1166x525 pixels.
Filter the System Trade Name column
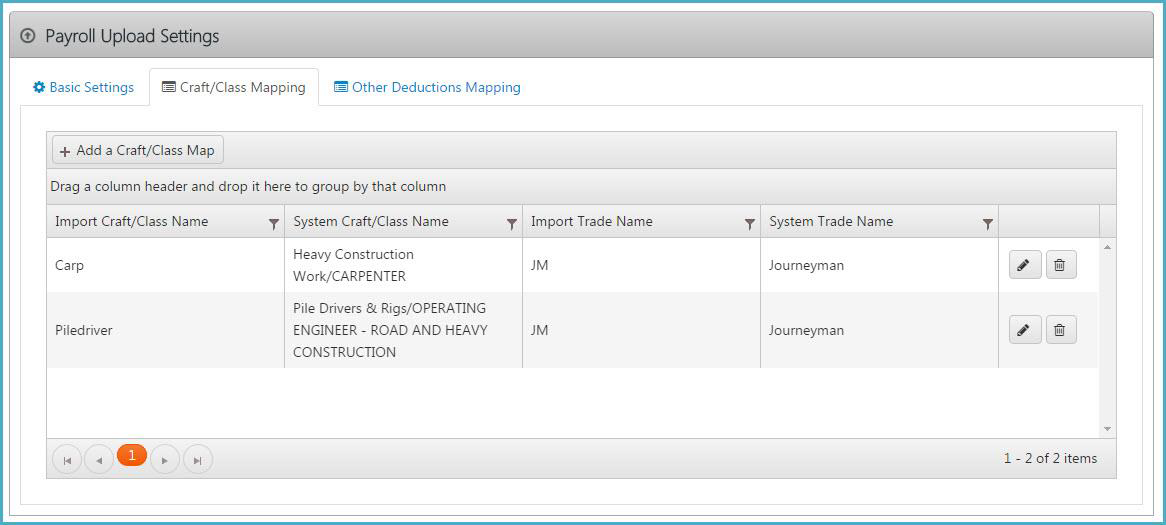[x=988, y=223]
